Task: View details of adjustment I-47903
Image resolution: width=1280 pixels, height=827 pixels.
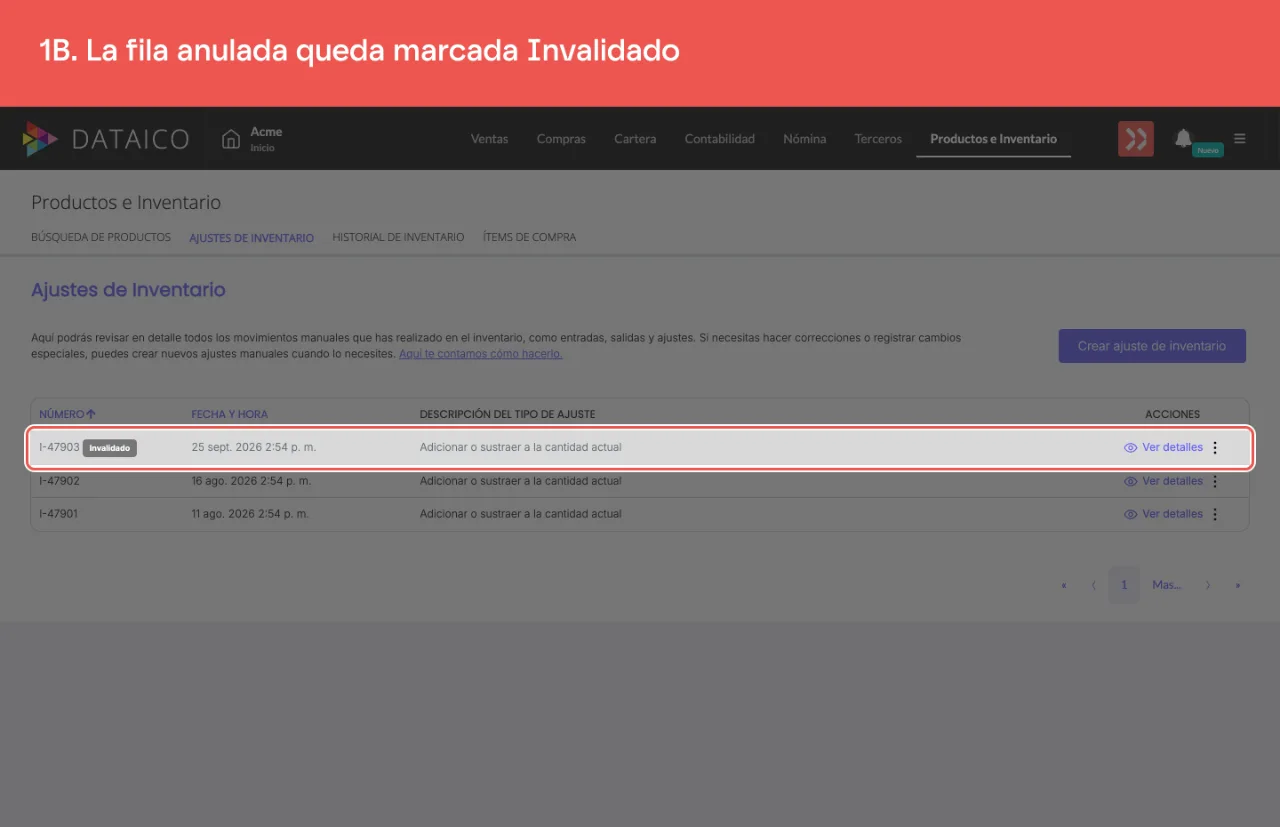Action: pyautogui.click(x=1163, y=448)
